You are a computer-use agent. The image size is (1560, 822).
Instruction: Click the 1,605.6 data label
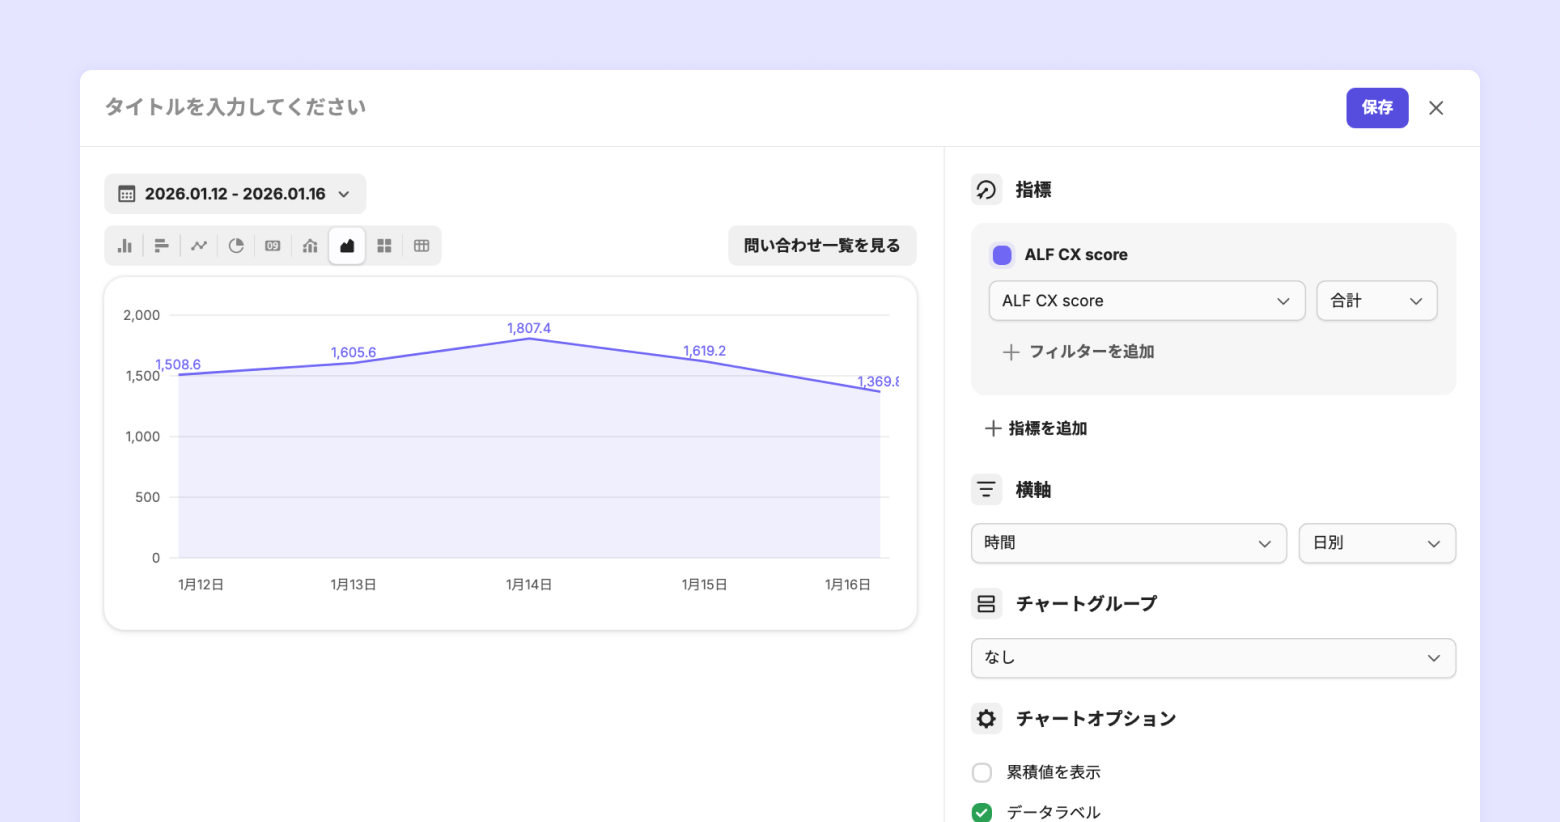[x=354, y=352]
